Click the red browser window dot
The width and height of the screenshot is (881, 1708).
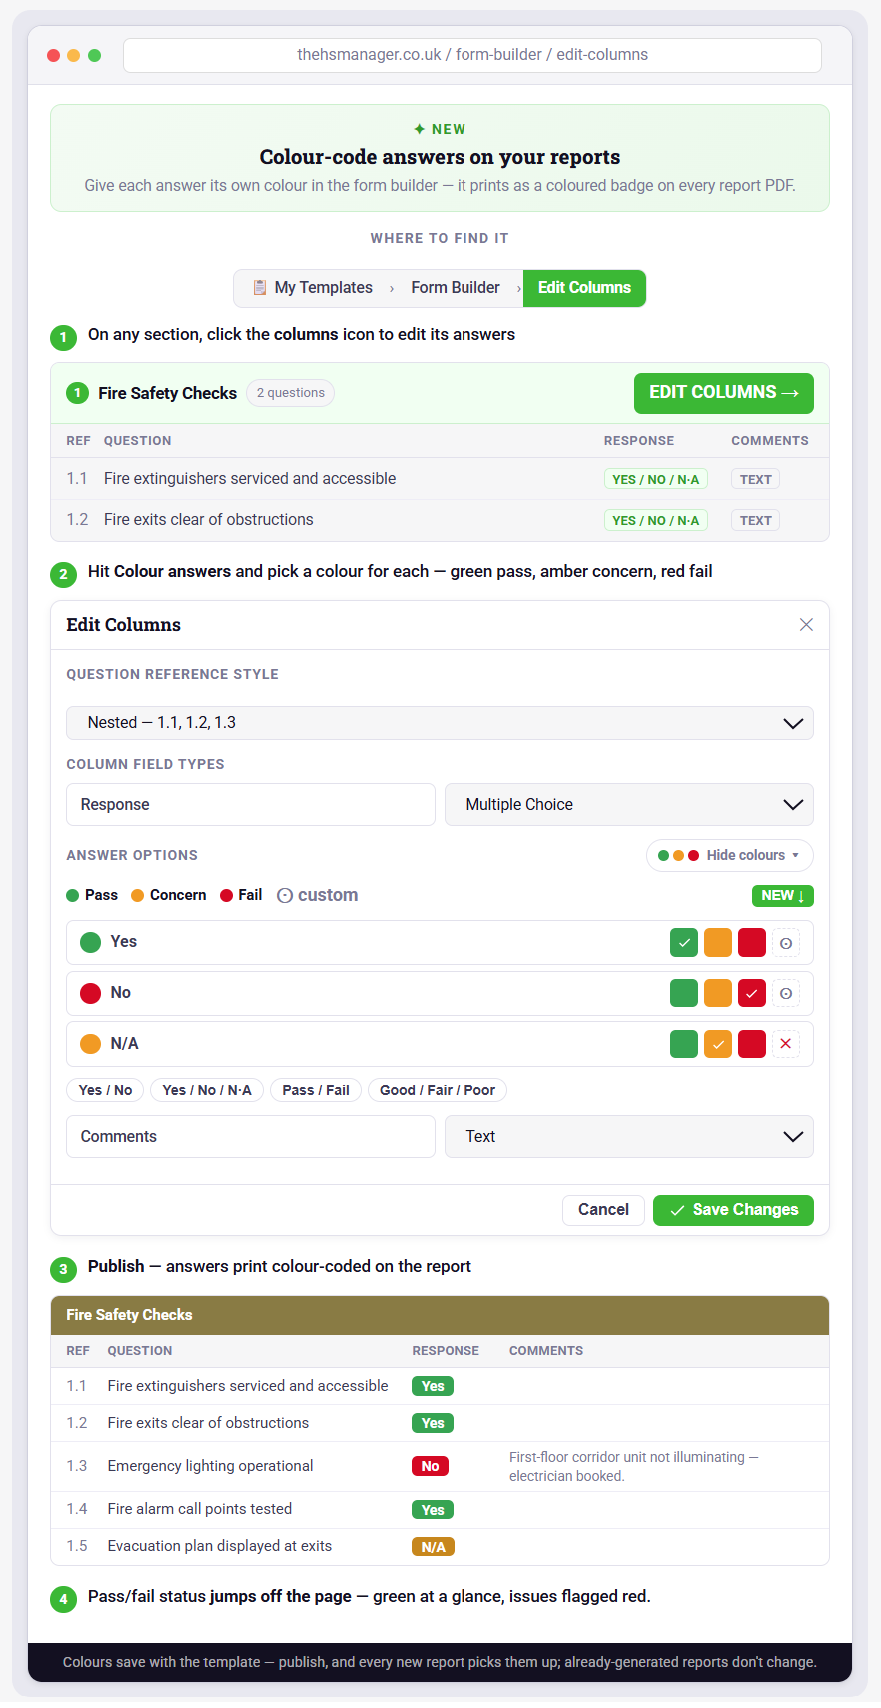(x=54, y=55)
